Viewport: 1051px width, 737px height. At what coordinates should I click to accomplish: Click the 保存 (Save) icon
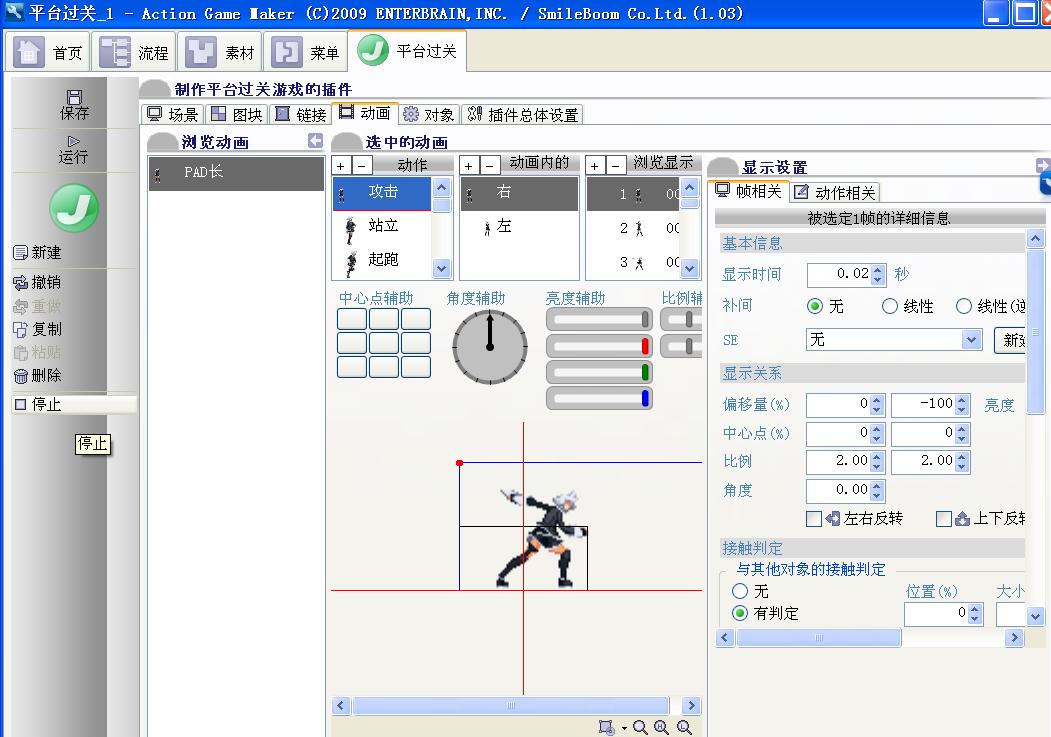pos(74,105)
